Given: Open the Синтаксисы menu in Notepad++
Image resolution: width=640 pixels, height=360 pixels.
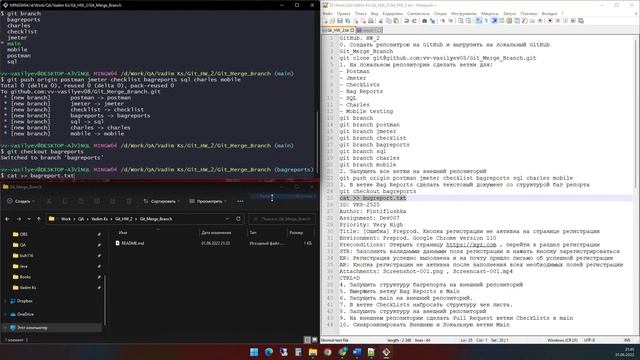Looking at the screenshot, I should [x=418, y=13].
